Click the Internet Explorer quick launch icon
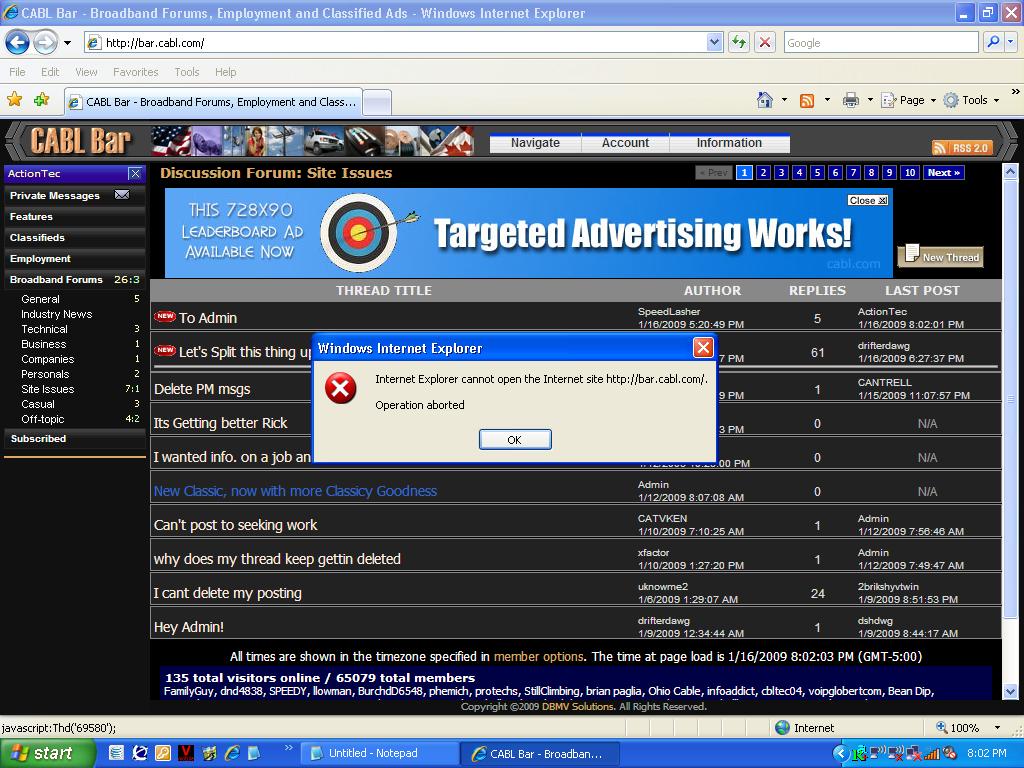Screen dimensions: 1024x768 [x=232, y=753]
